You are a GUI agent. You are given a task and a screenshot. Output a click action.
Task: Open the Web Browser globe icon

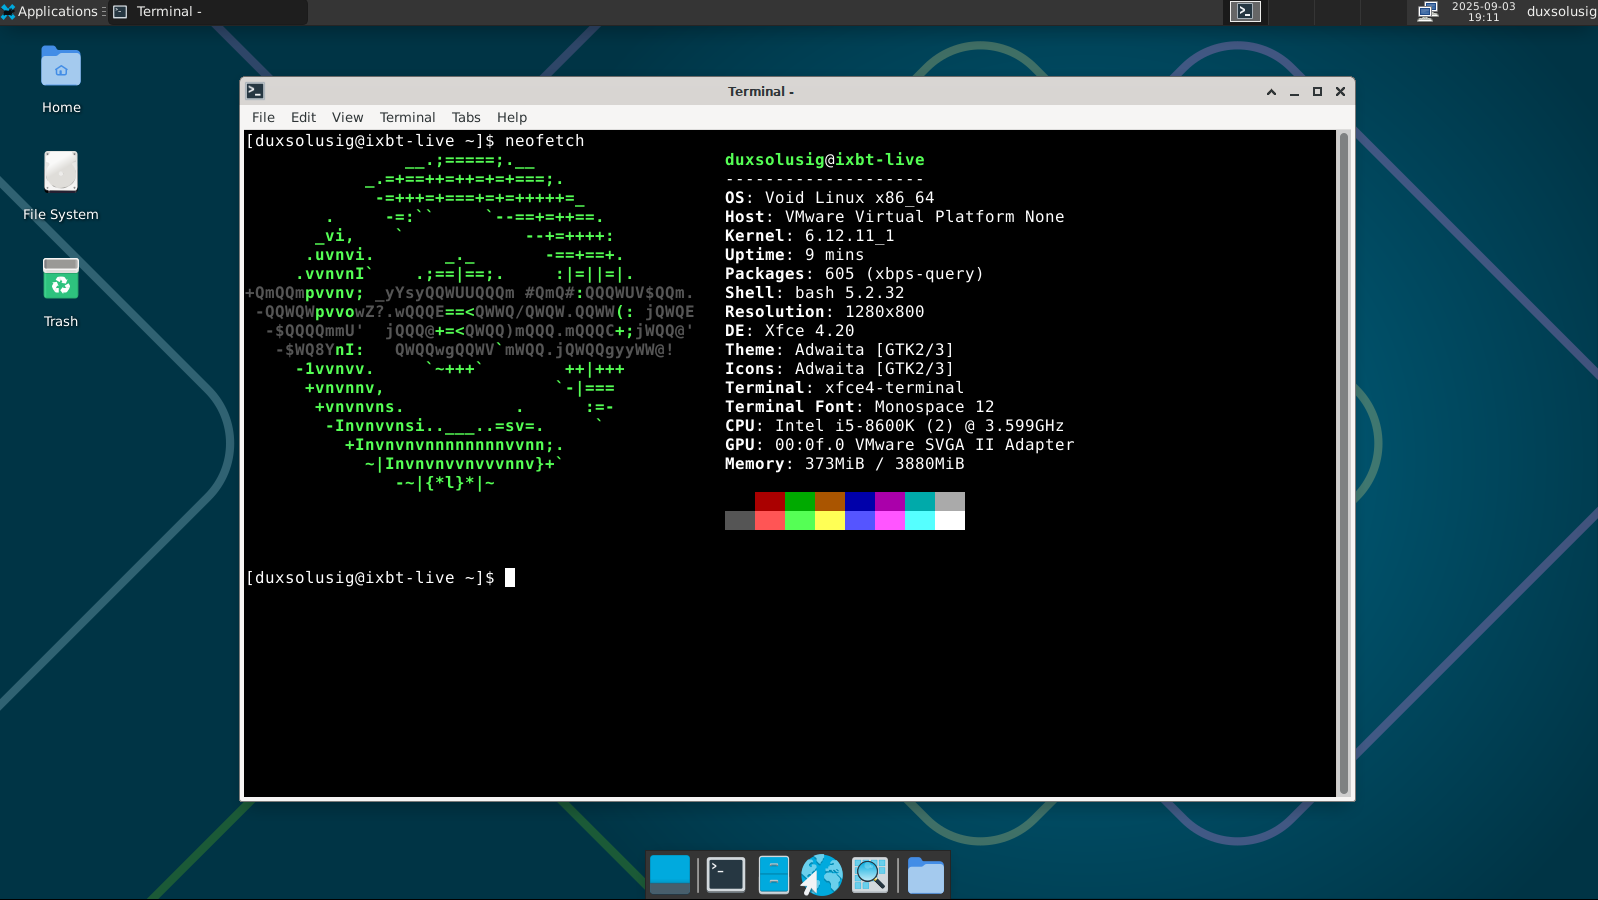pos(821,875)
